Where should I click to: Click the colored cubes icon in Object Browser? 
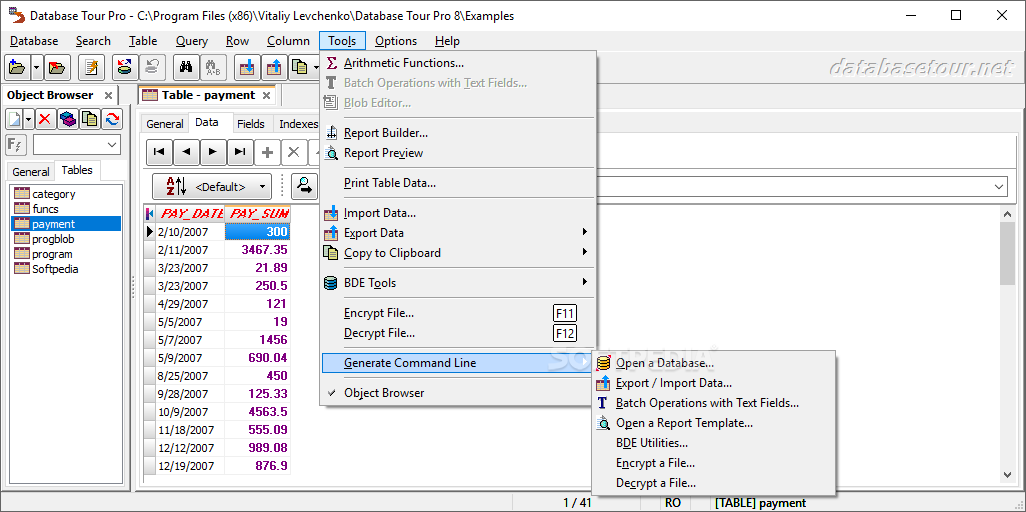pyautogui.click(x=67, y=119)
